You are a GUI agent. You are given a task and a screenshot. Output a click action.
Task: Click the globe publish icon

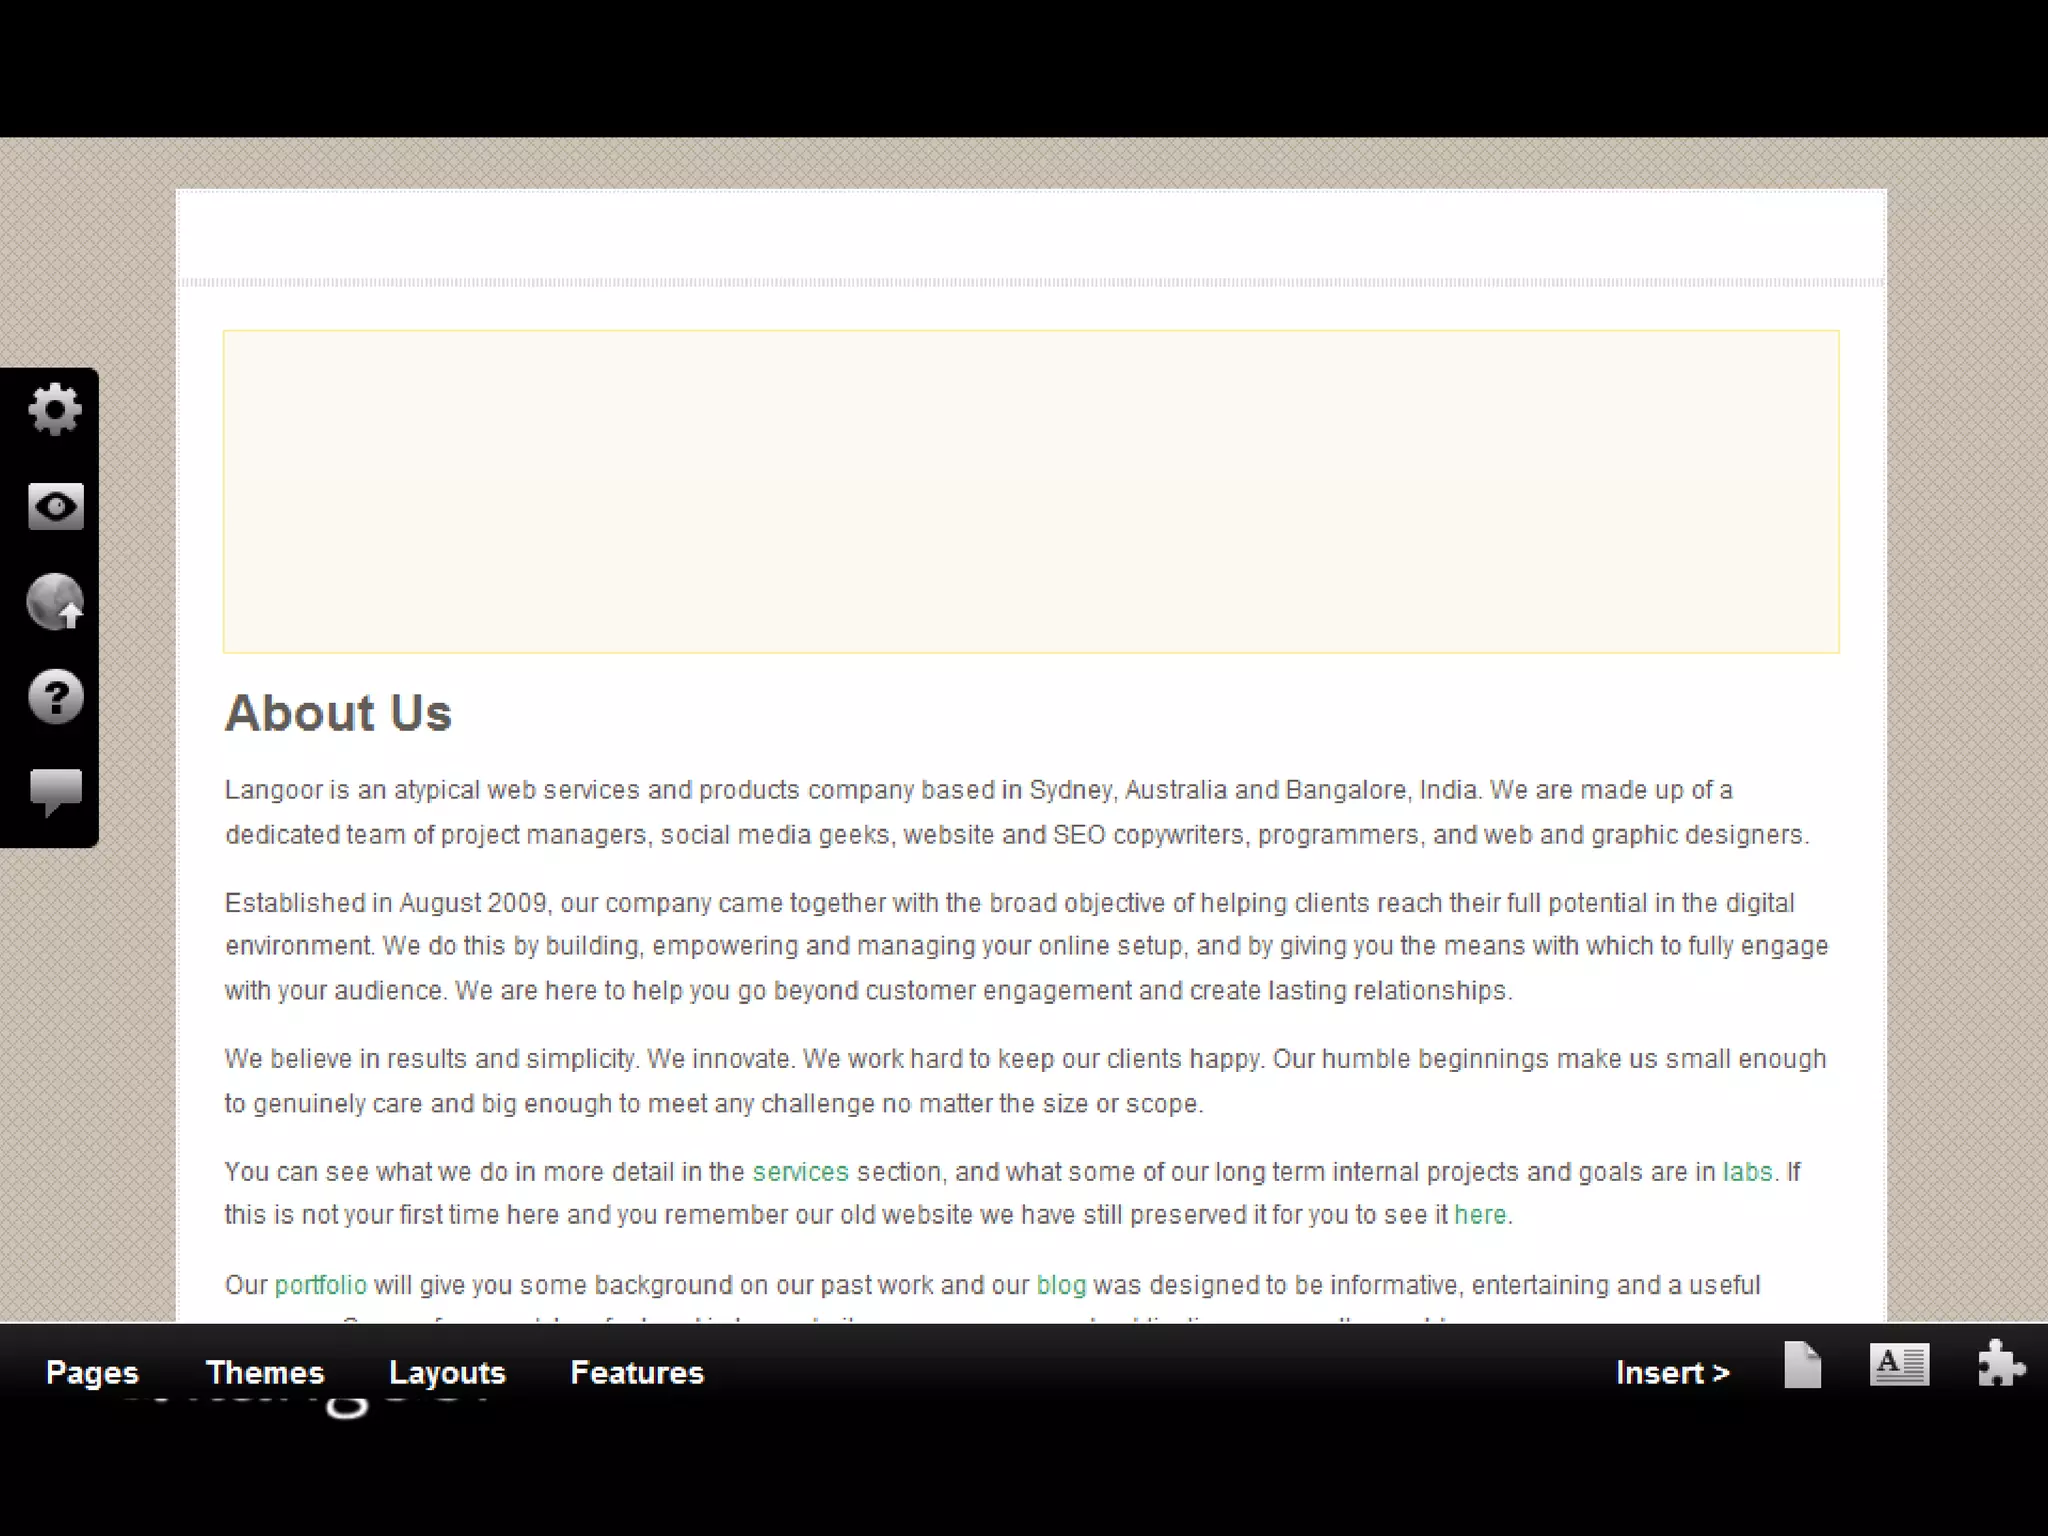tap(55, 602)
